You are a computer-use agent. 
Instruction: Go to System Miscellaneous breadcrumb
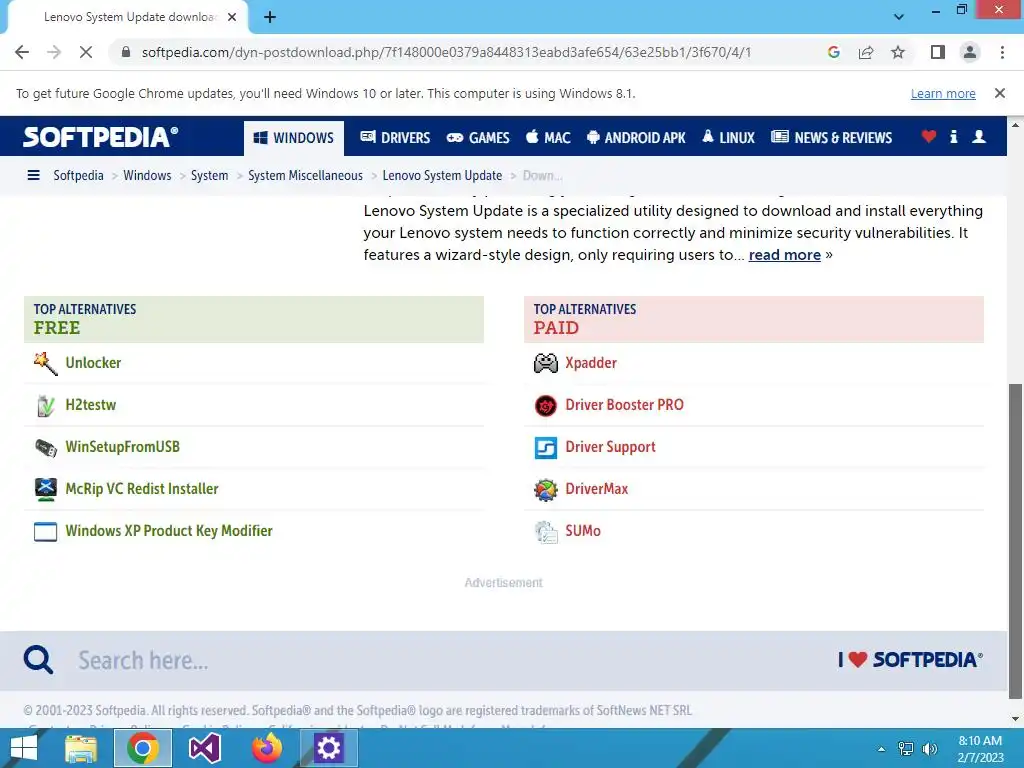pos(306,175)
